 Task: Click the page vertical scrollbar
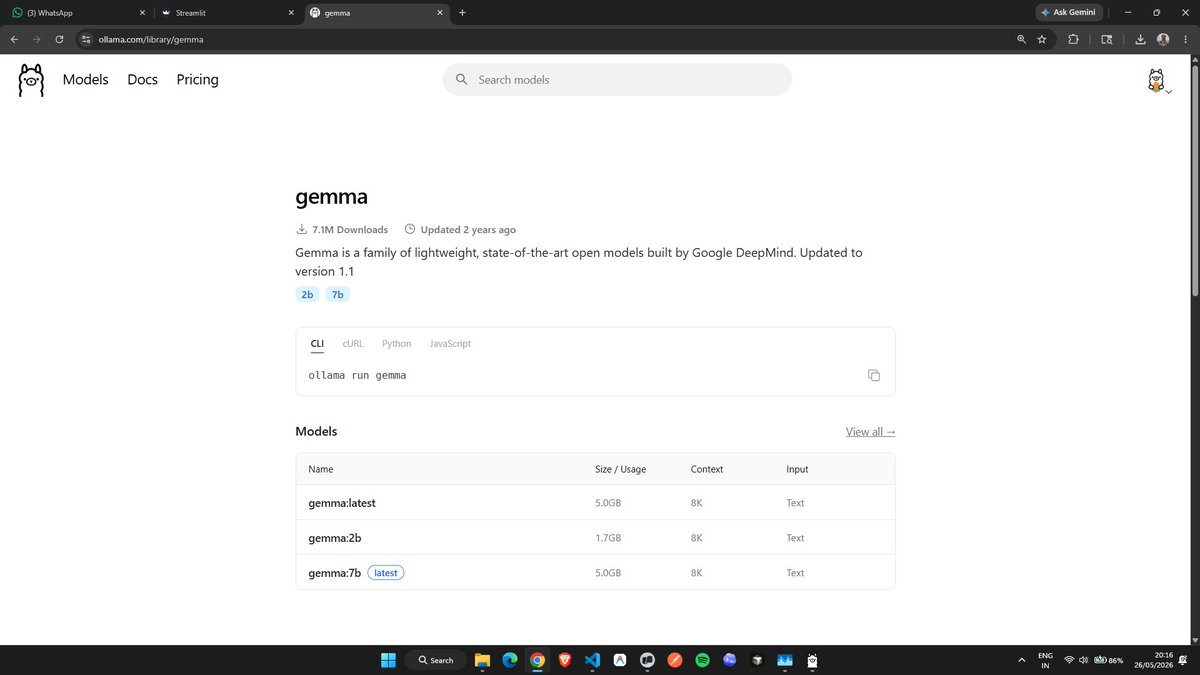(x=1194, y=180)
